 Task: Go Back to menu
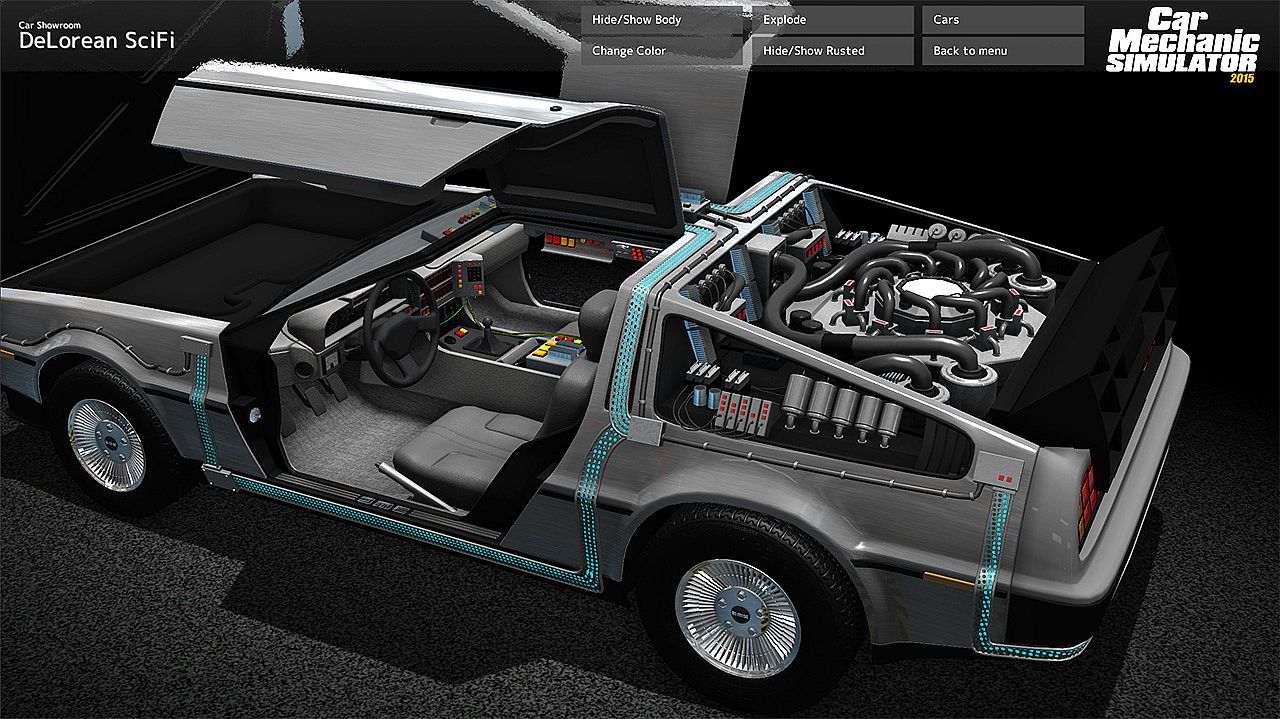click(x=1003, y=51)
